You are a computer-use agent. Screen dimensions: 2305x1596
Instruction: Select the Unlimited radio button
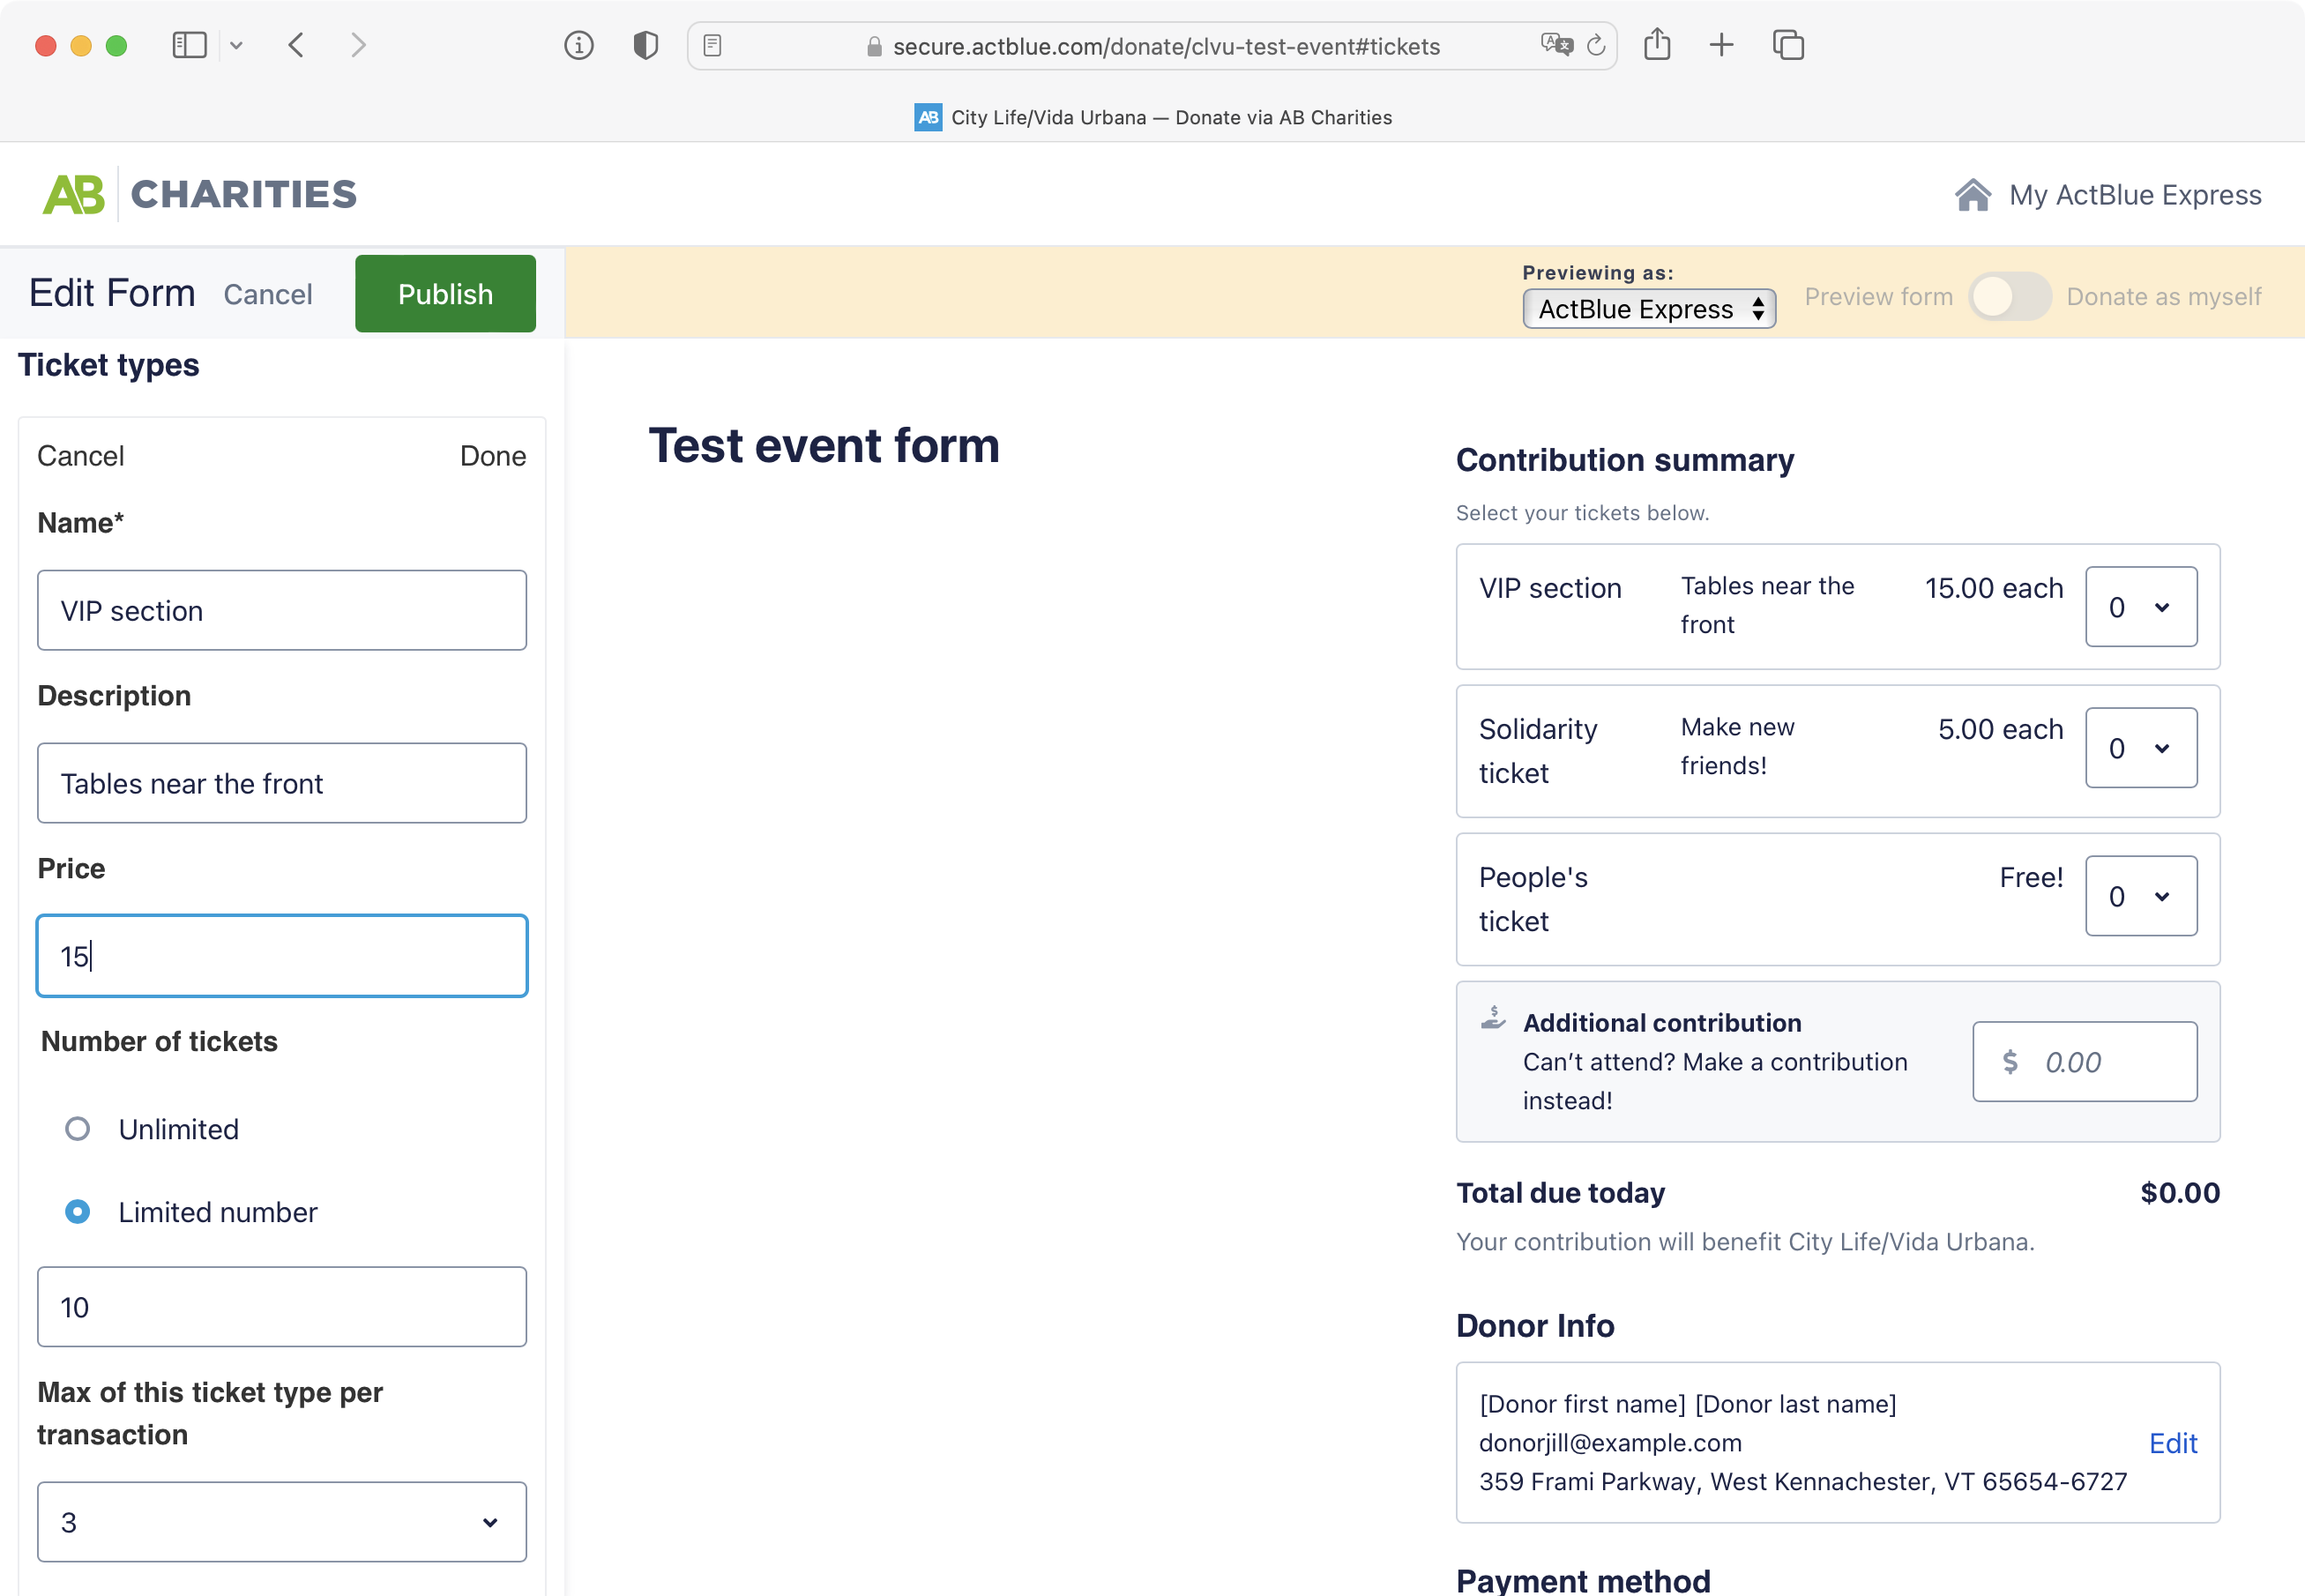77,1129
